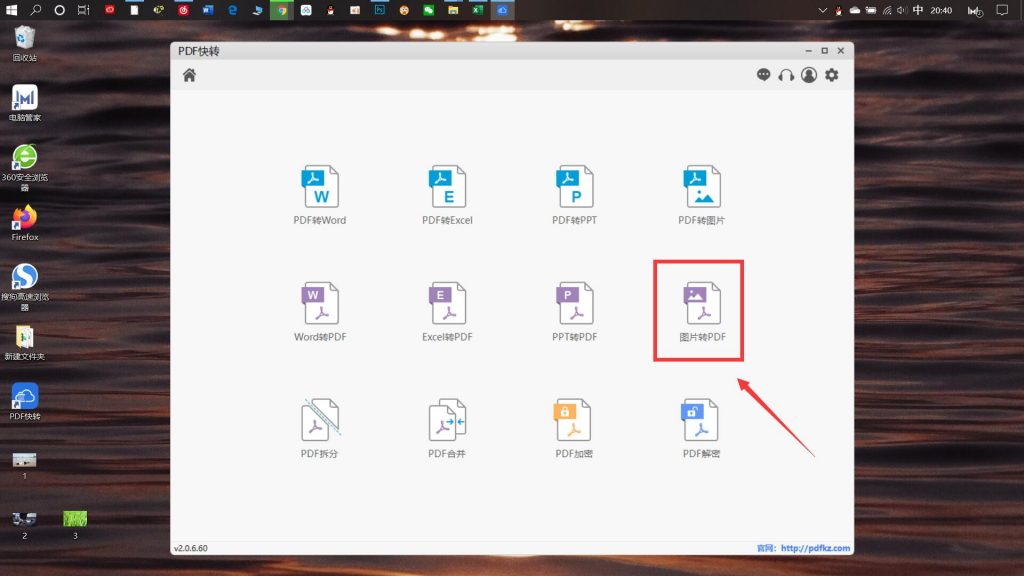Open WeChat from taskbar
Screen dimensions: 1024x576
point(428,10)
